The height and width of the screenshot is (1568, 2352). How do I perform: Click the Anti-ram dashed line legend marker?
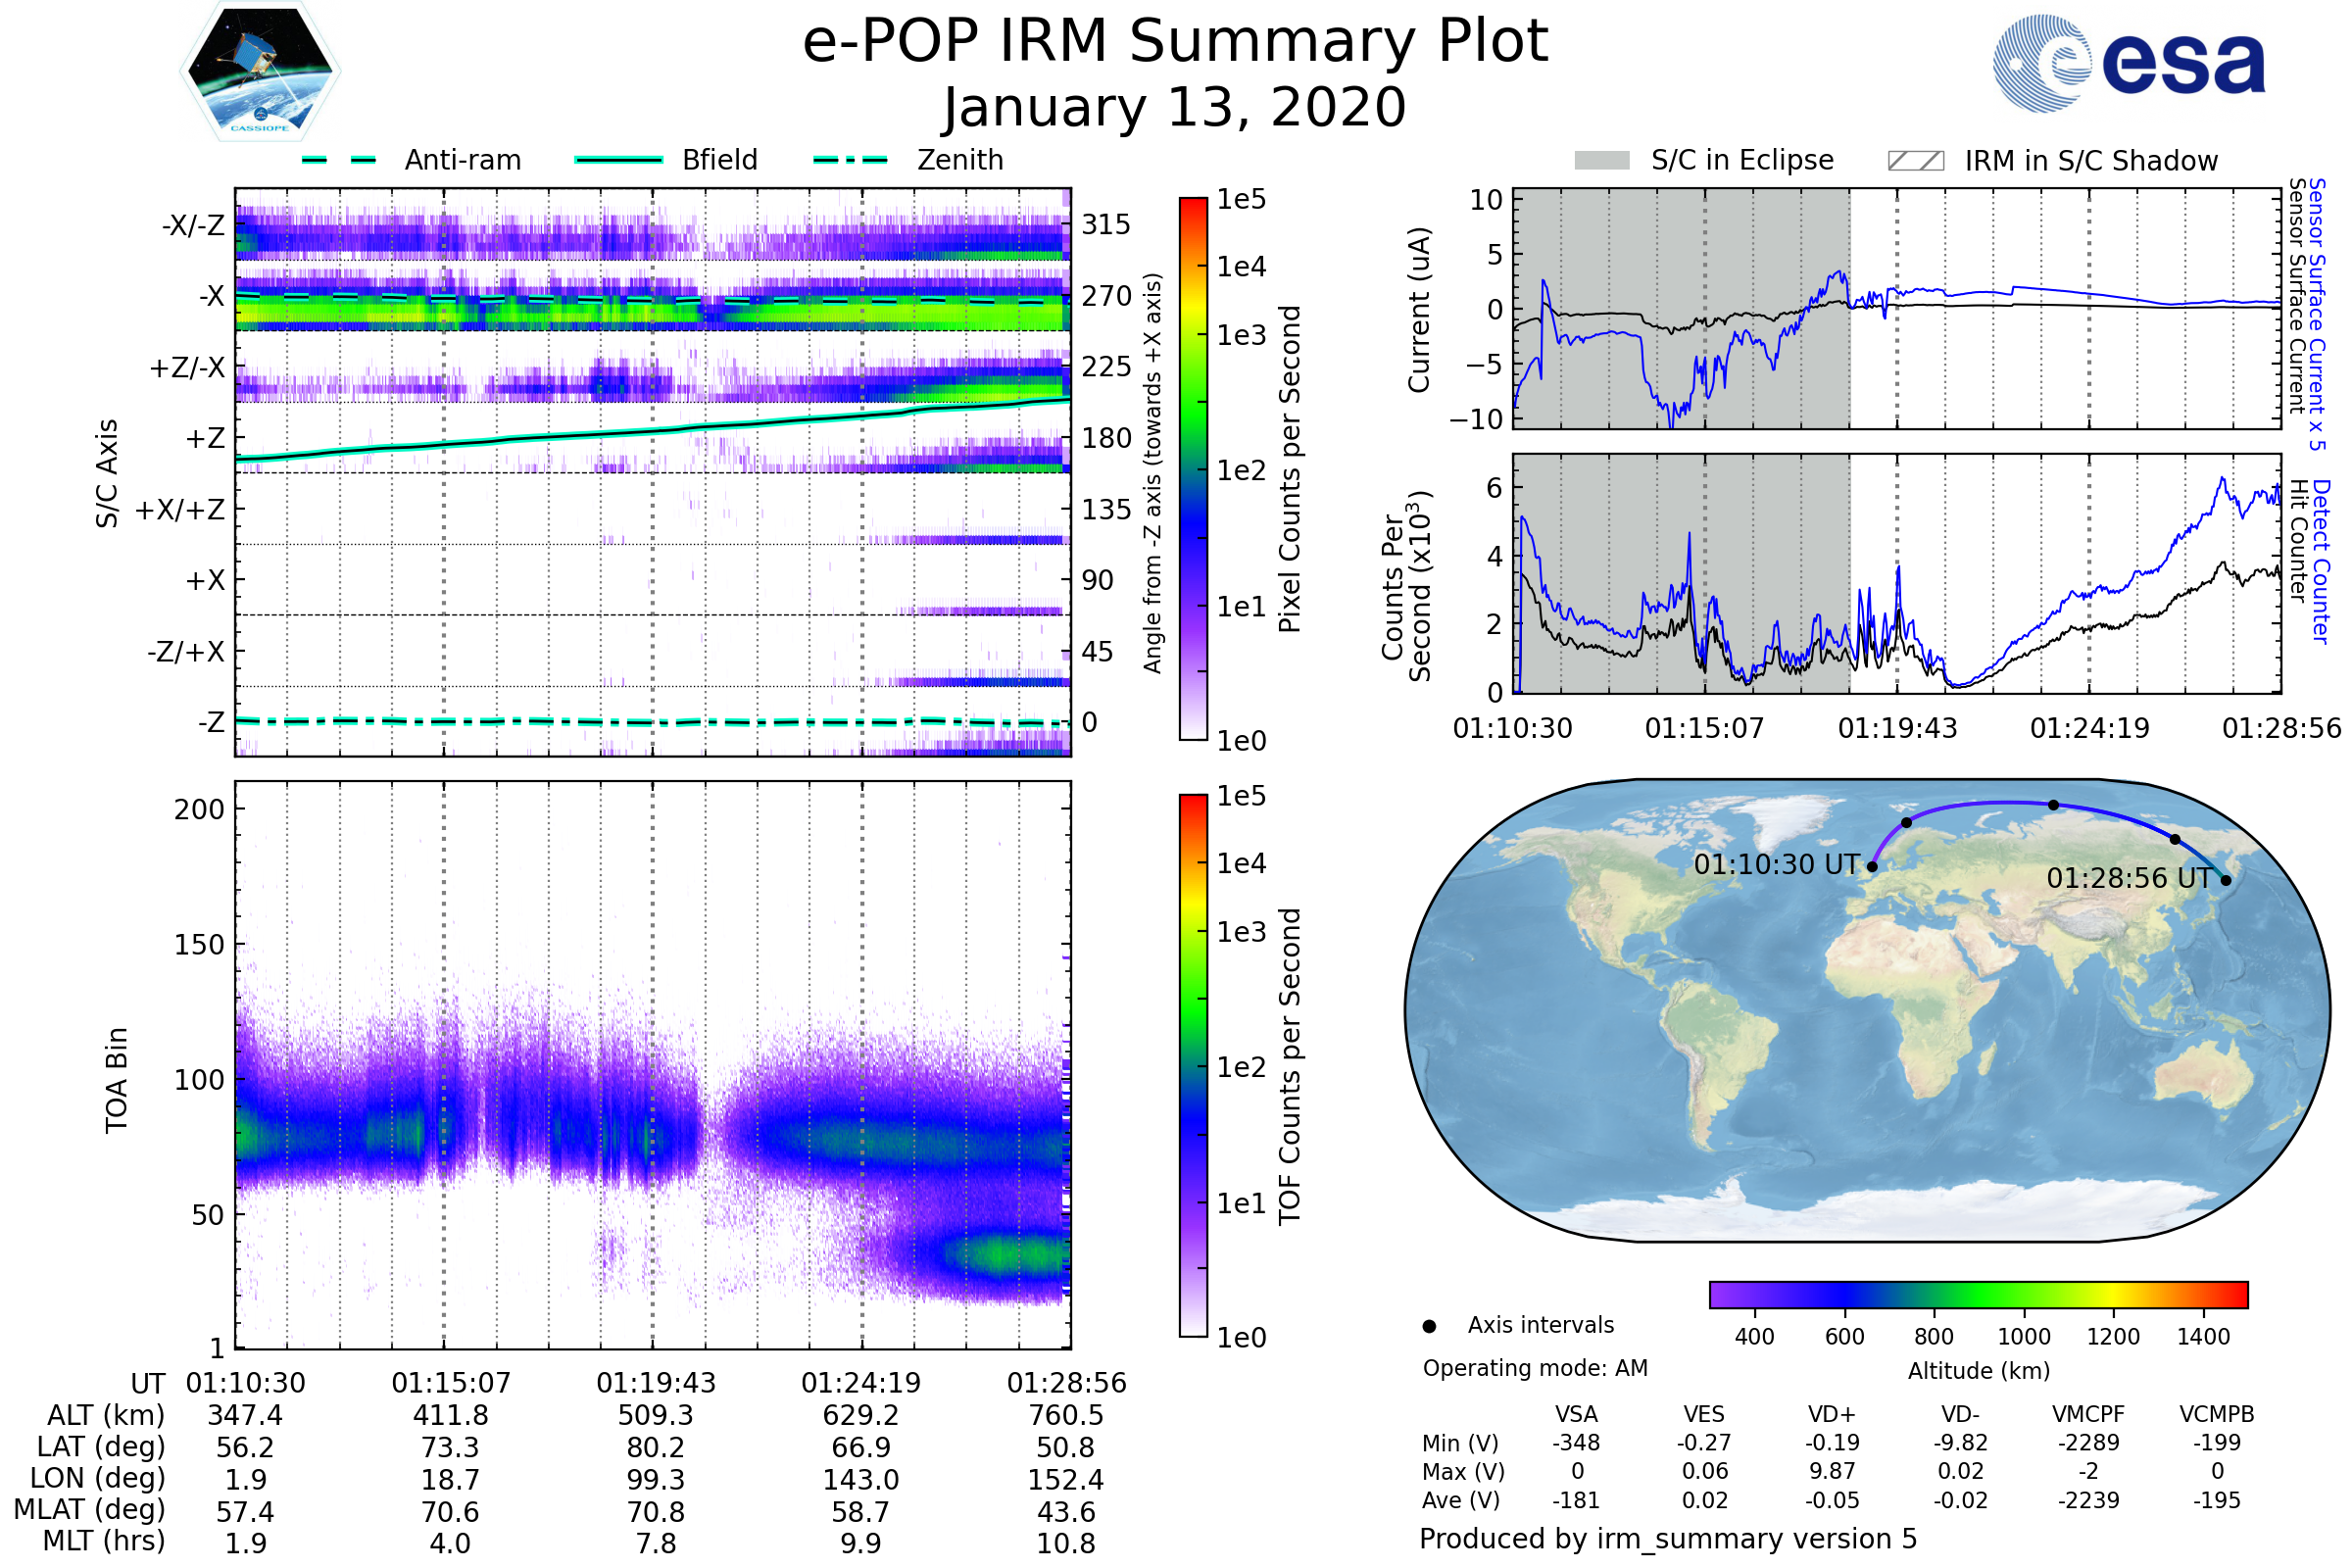click(x=339, y=160)
